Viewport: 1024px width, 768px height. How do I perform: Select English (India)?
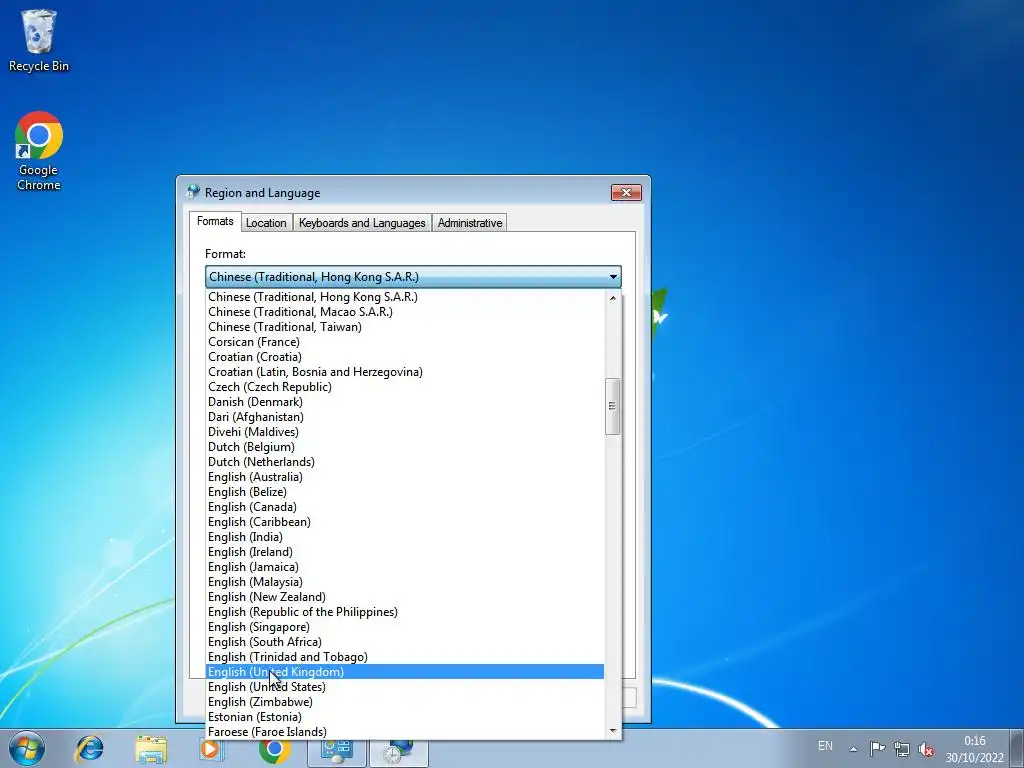(405, 537)
